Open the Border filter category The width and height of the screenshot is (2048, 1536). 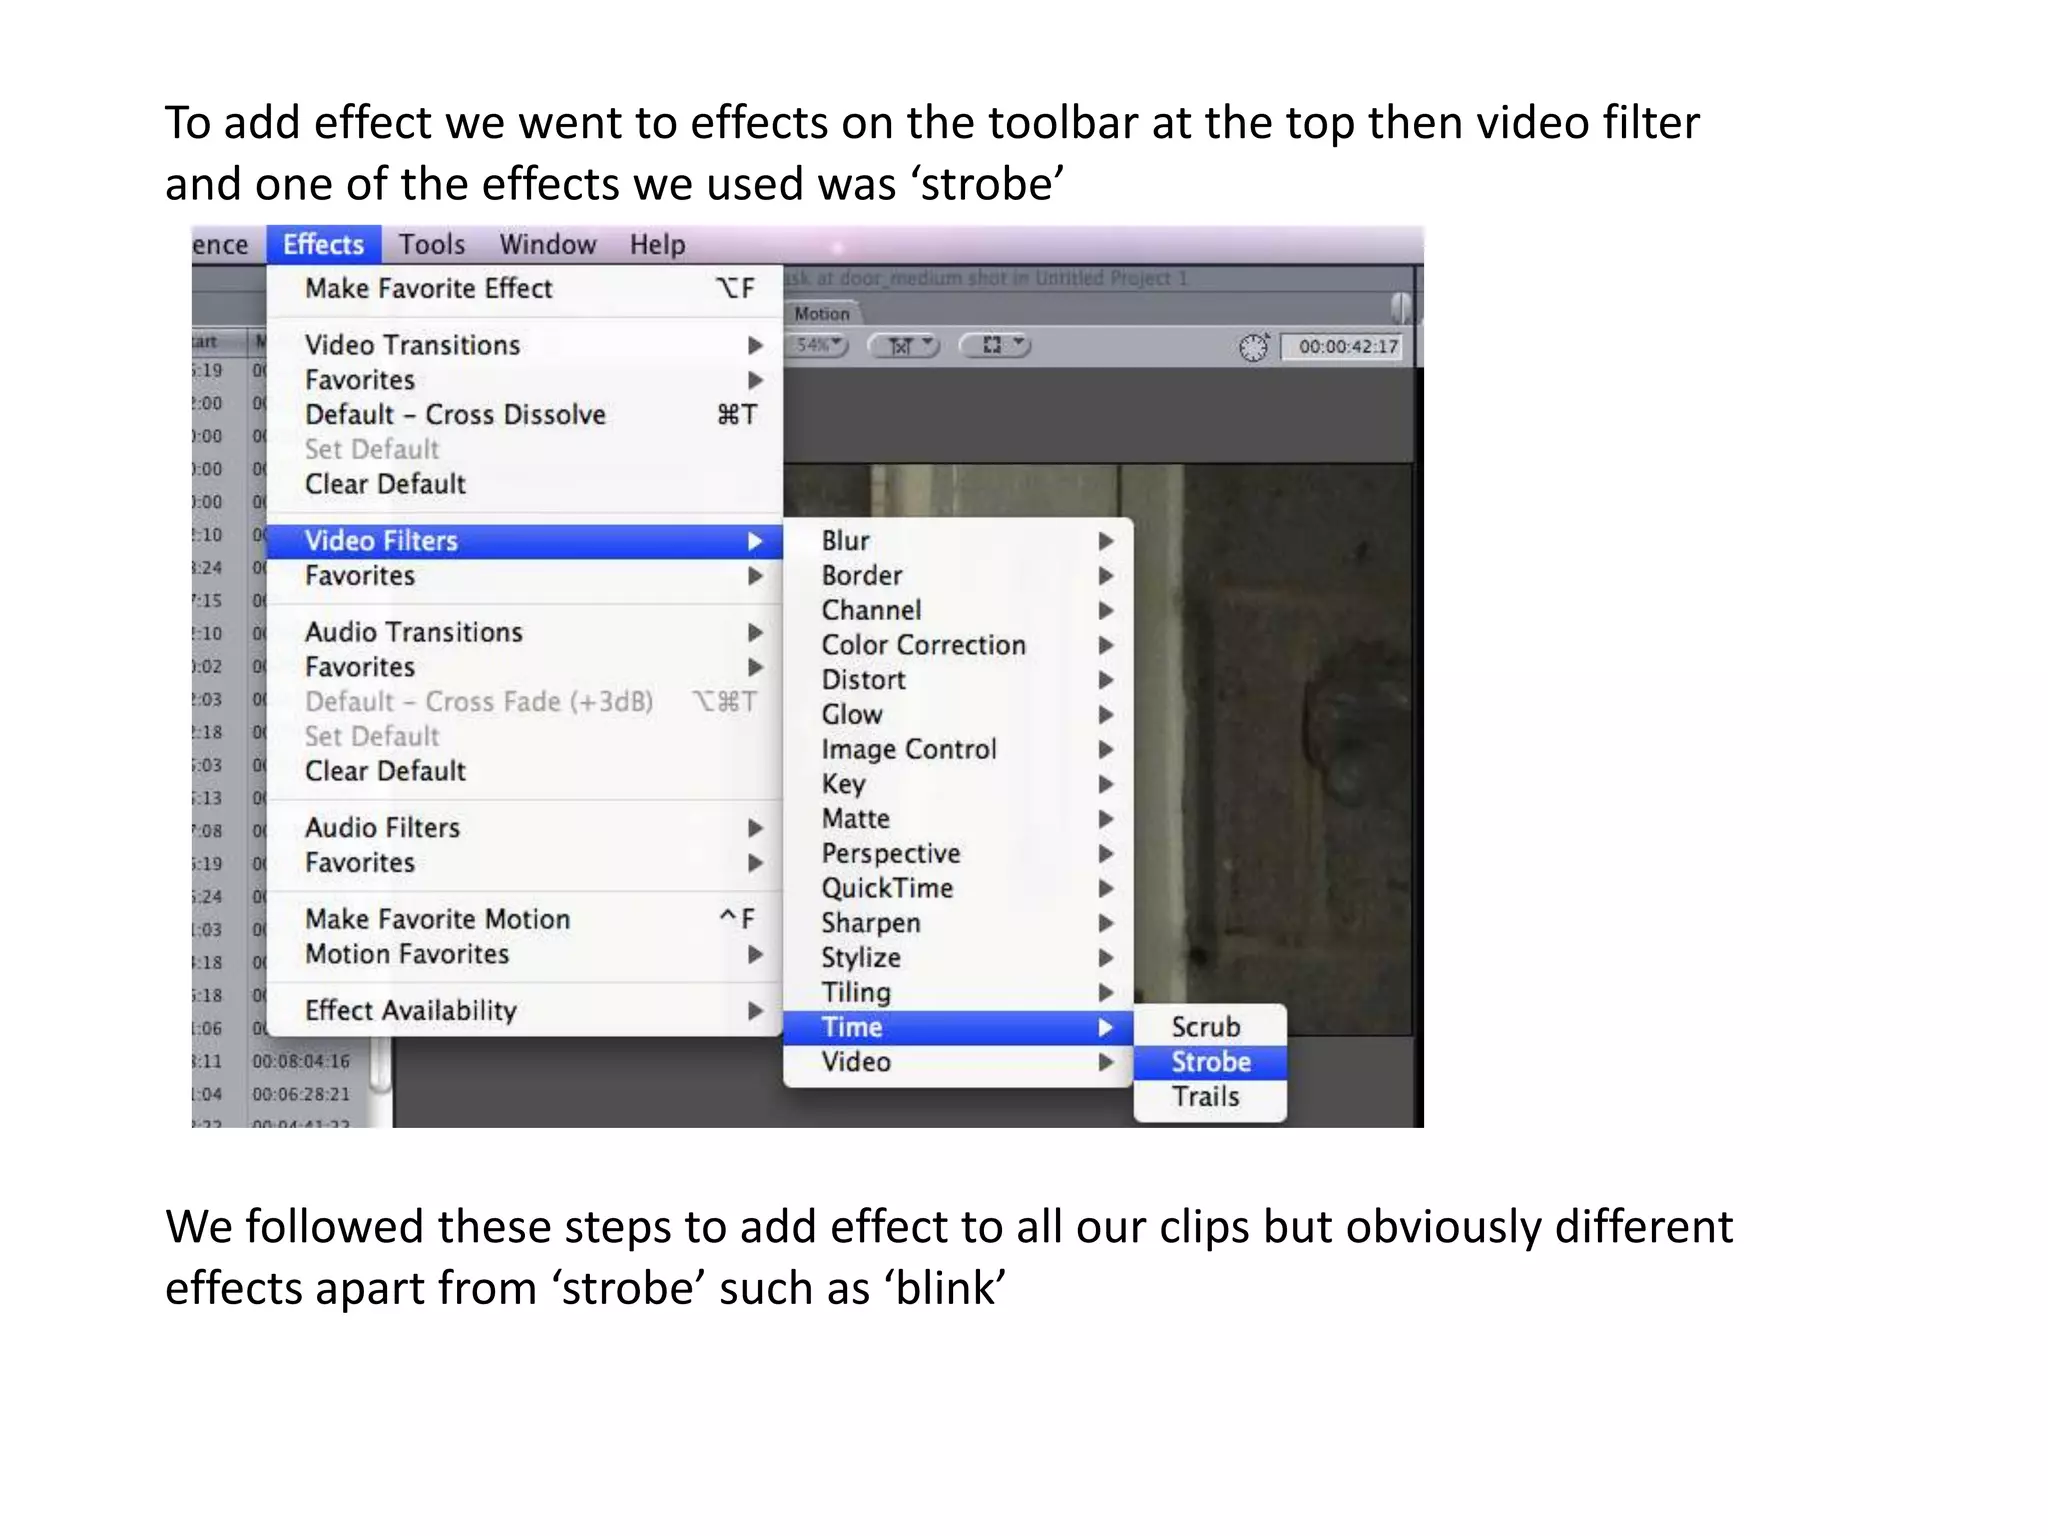pyautogui.click(x=958, y=576)
